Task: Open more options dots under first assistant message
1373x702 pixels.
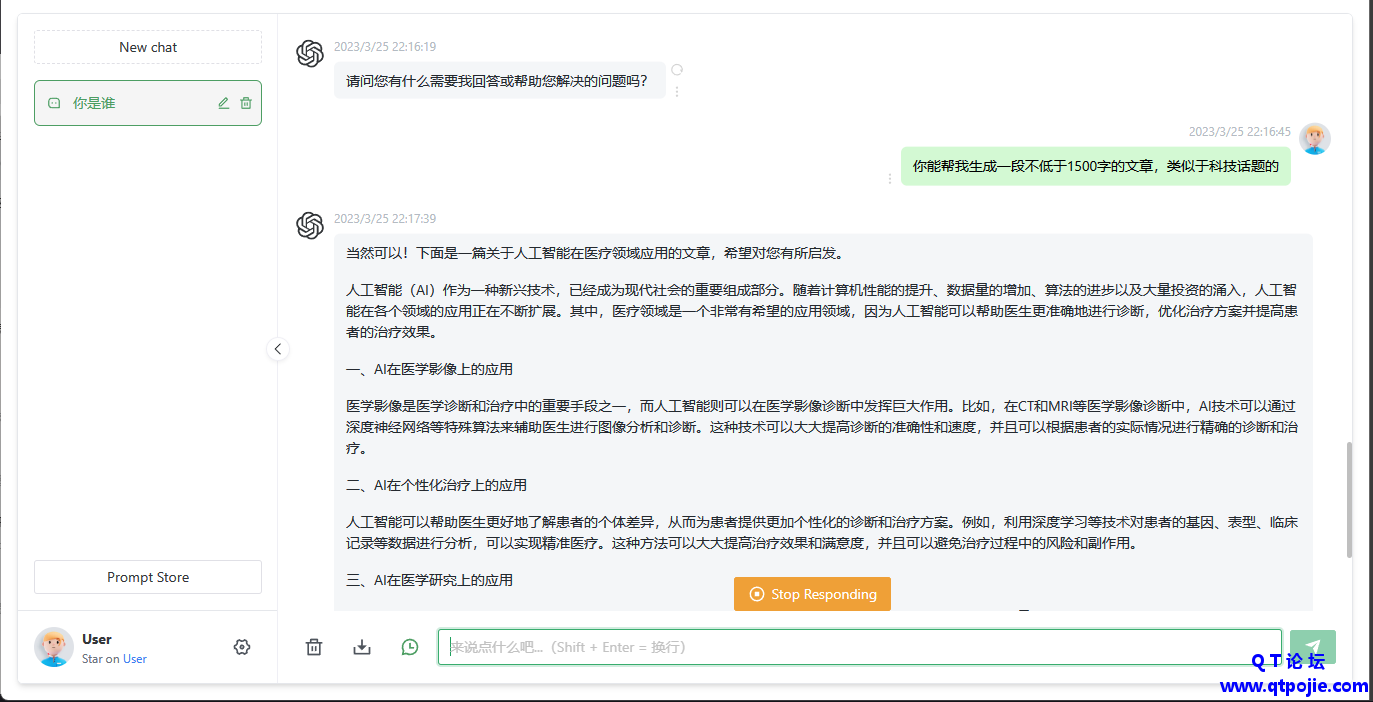Action: [677, 91]
